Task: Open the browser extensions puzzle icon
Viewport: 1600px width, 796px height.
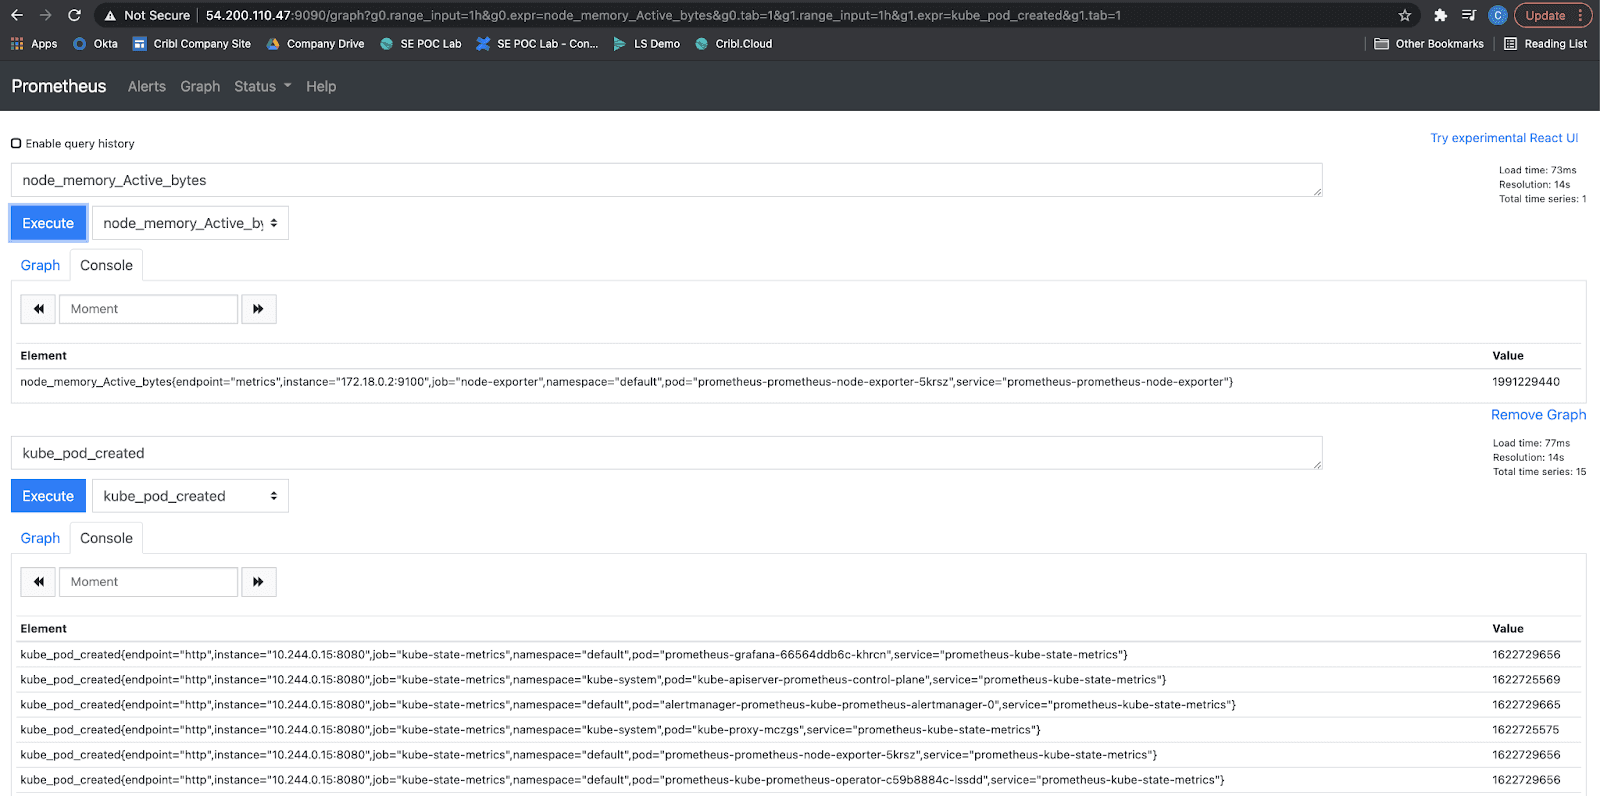Action: pos(1440,15)
